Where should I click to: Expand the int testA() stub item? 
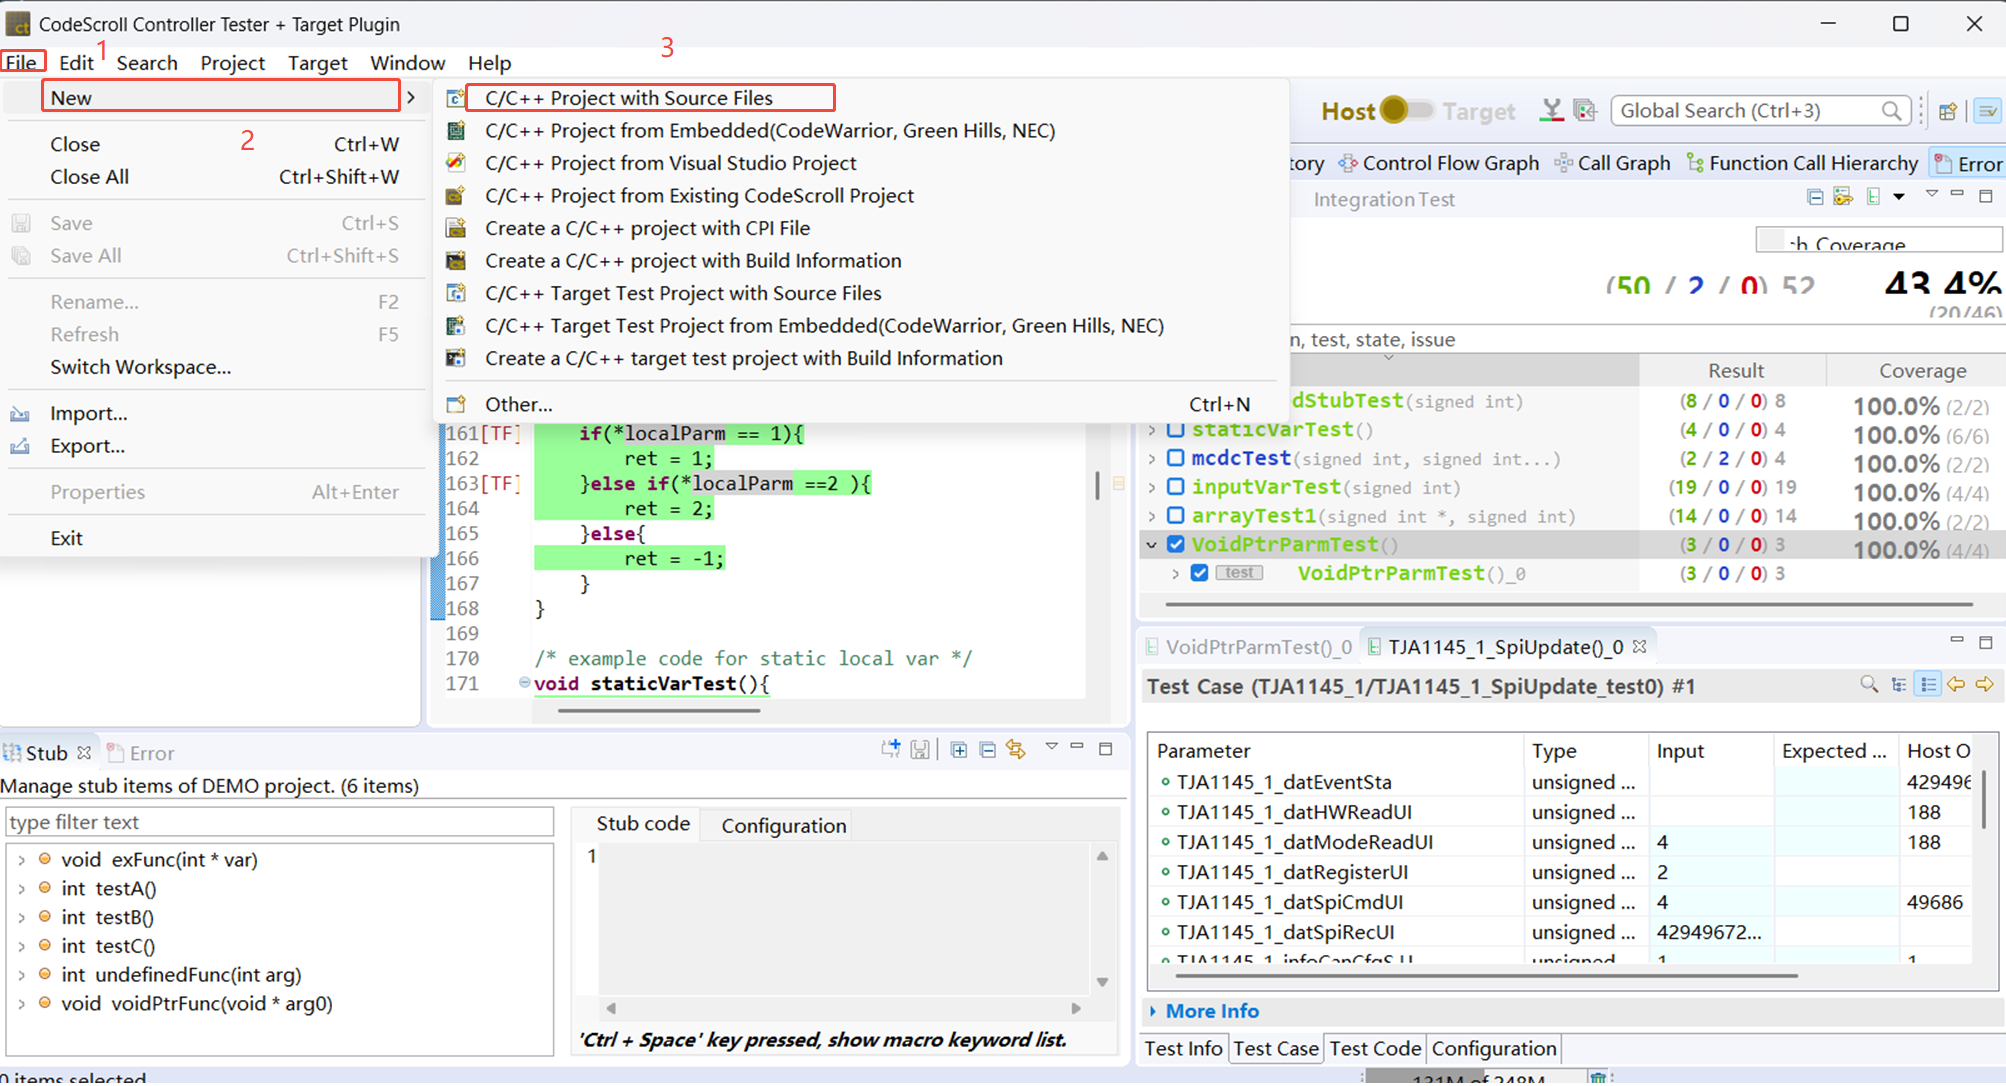coord(21,889)
